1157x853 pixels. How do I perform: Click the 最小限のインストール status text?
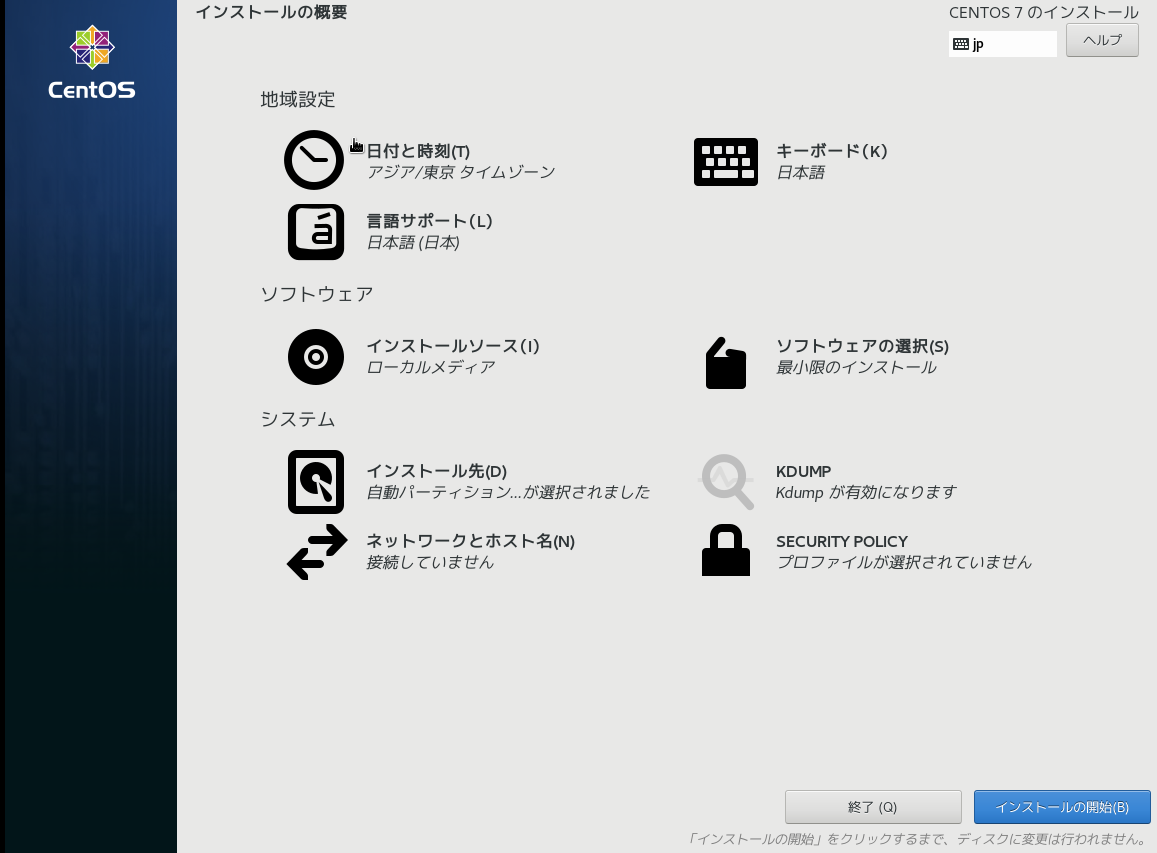(856, 367)
